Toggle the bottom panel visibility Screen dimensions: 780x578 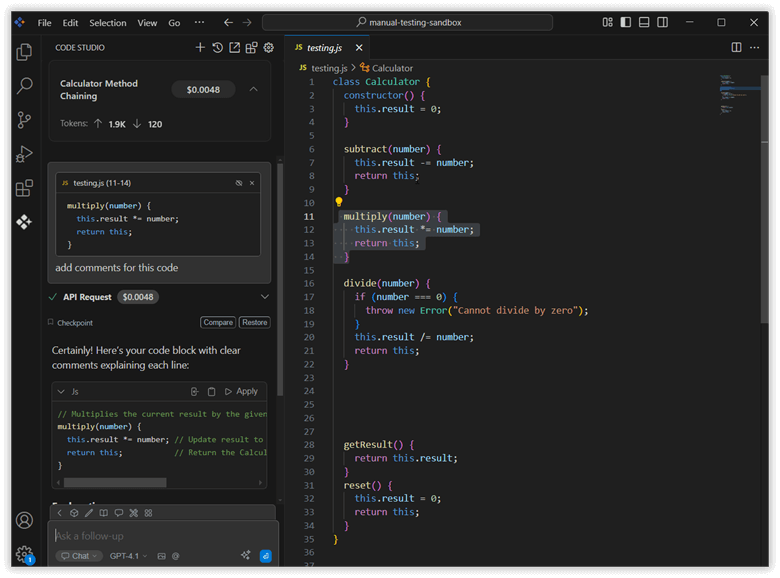[x=644, y=22]
